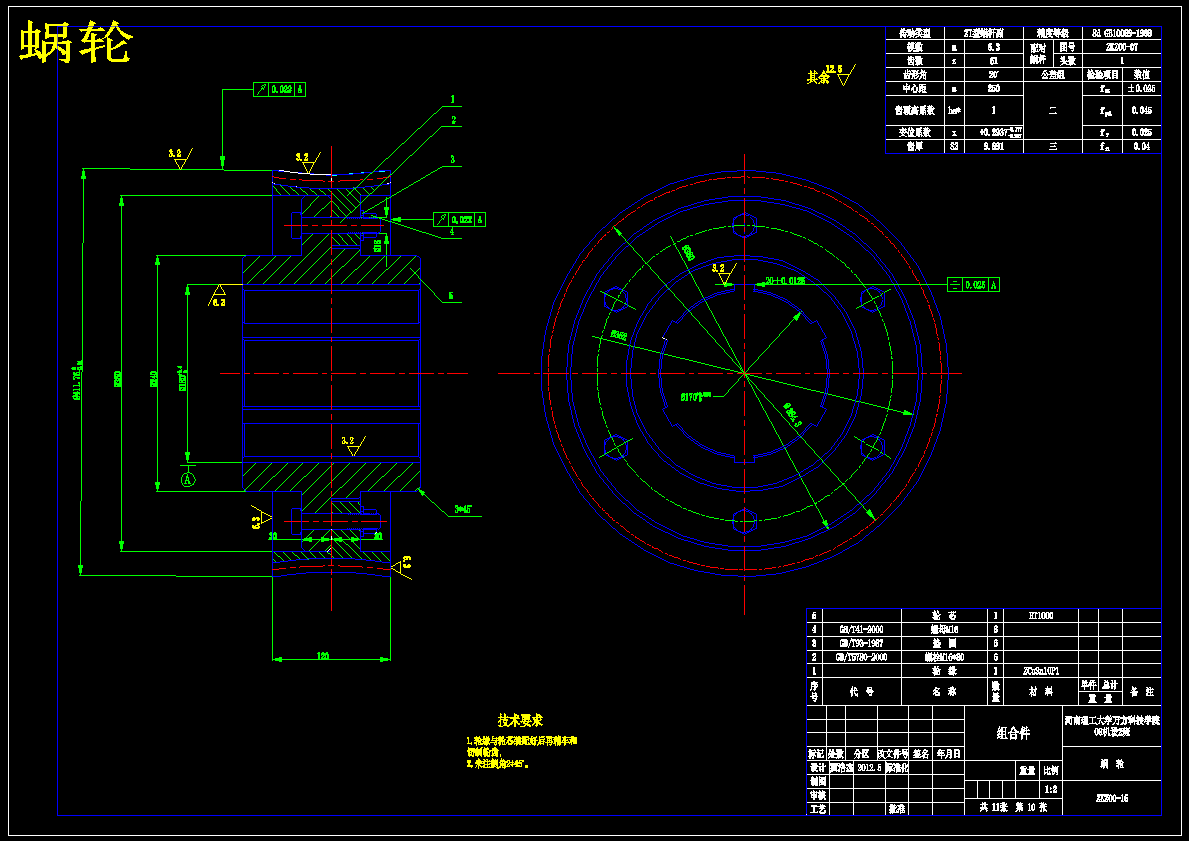Viewport: 1189px width, 841px height.
Task: Click the 6.3 roughness symbol near bore
Action: pyautogui.click(x=218, y=294)
